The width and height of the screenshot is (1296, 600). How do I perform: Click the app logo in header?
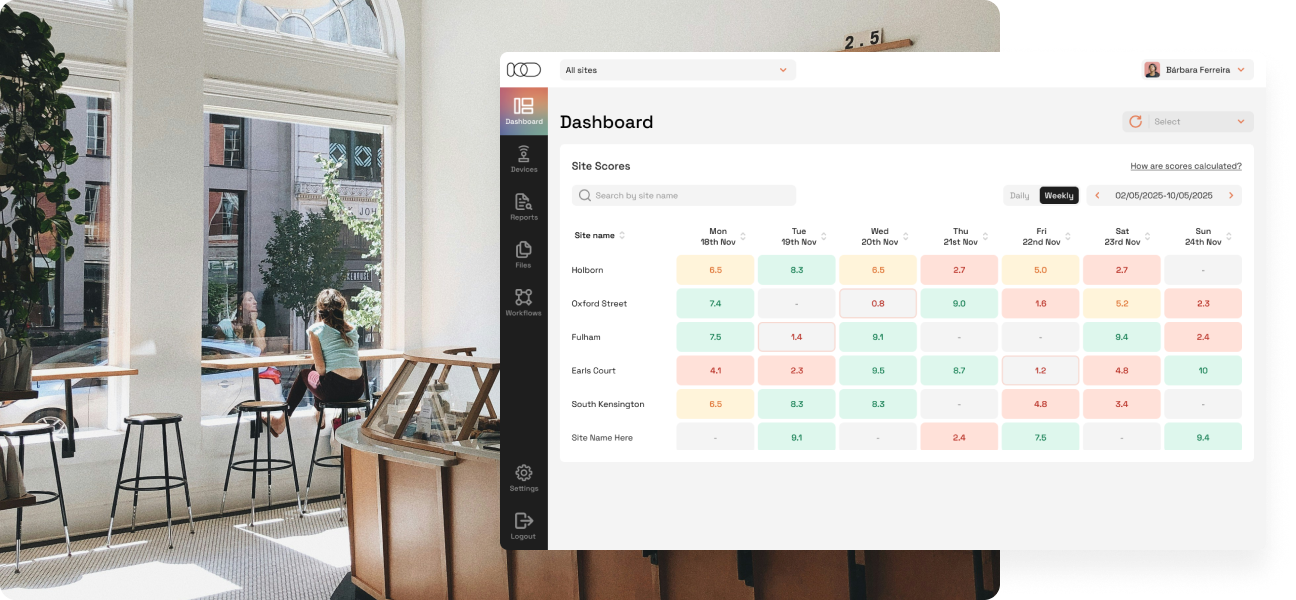523,70
